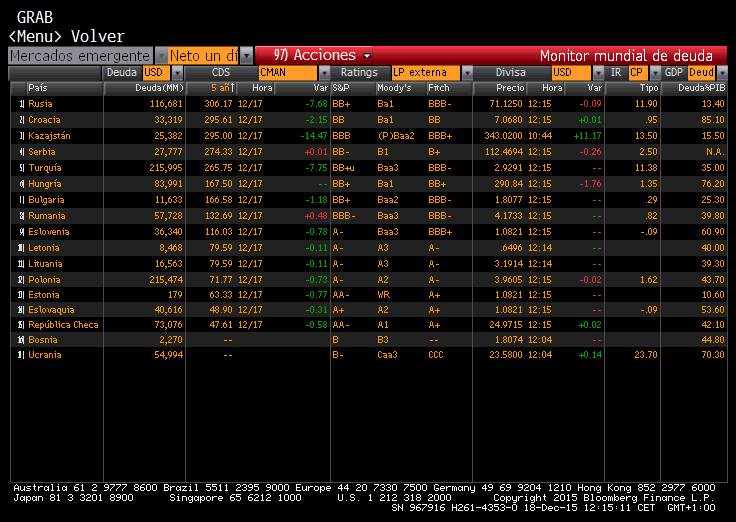Open the Deuda USD currency dropdown arrow
The image size is (736, 522).
[177, 73]
